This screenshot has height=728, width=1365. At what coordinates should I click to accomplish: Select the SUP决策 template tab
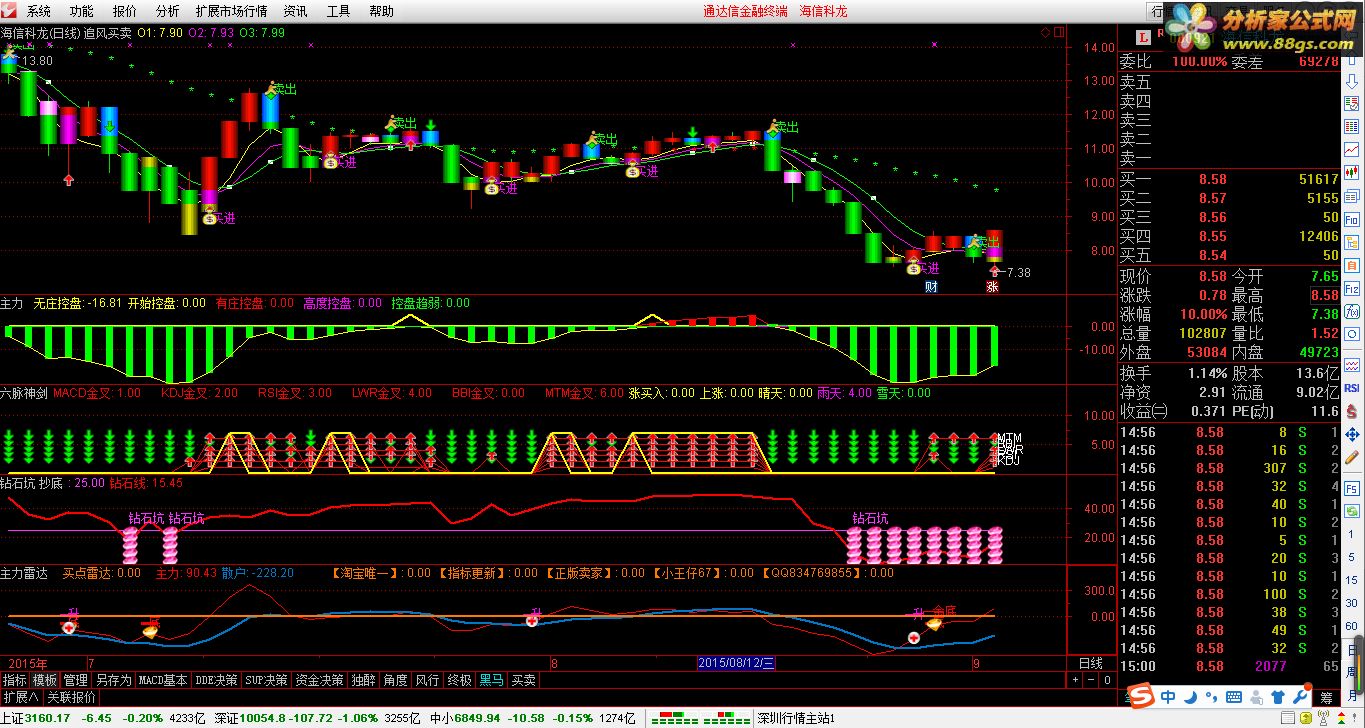tap(267, 680)
